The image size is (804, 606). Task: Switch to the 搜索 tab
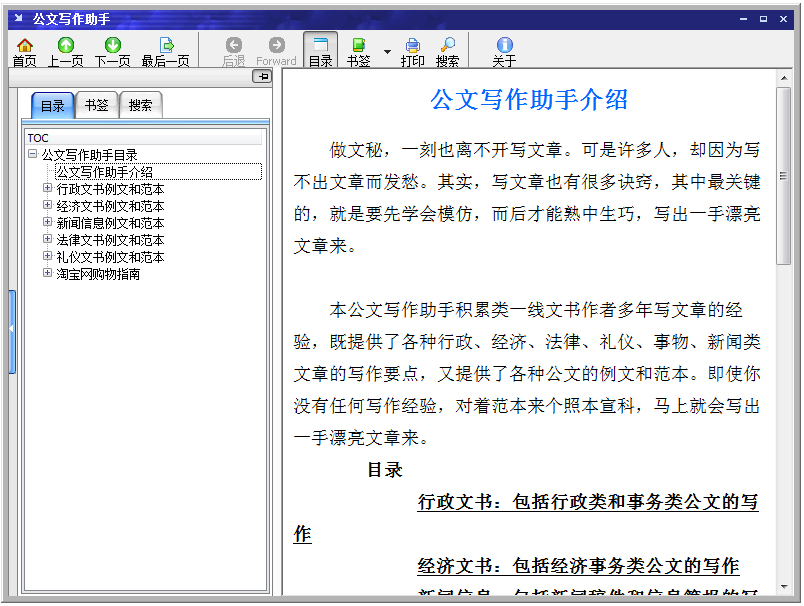139,104
